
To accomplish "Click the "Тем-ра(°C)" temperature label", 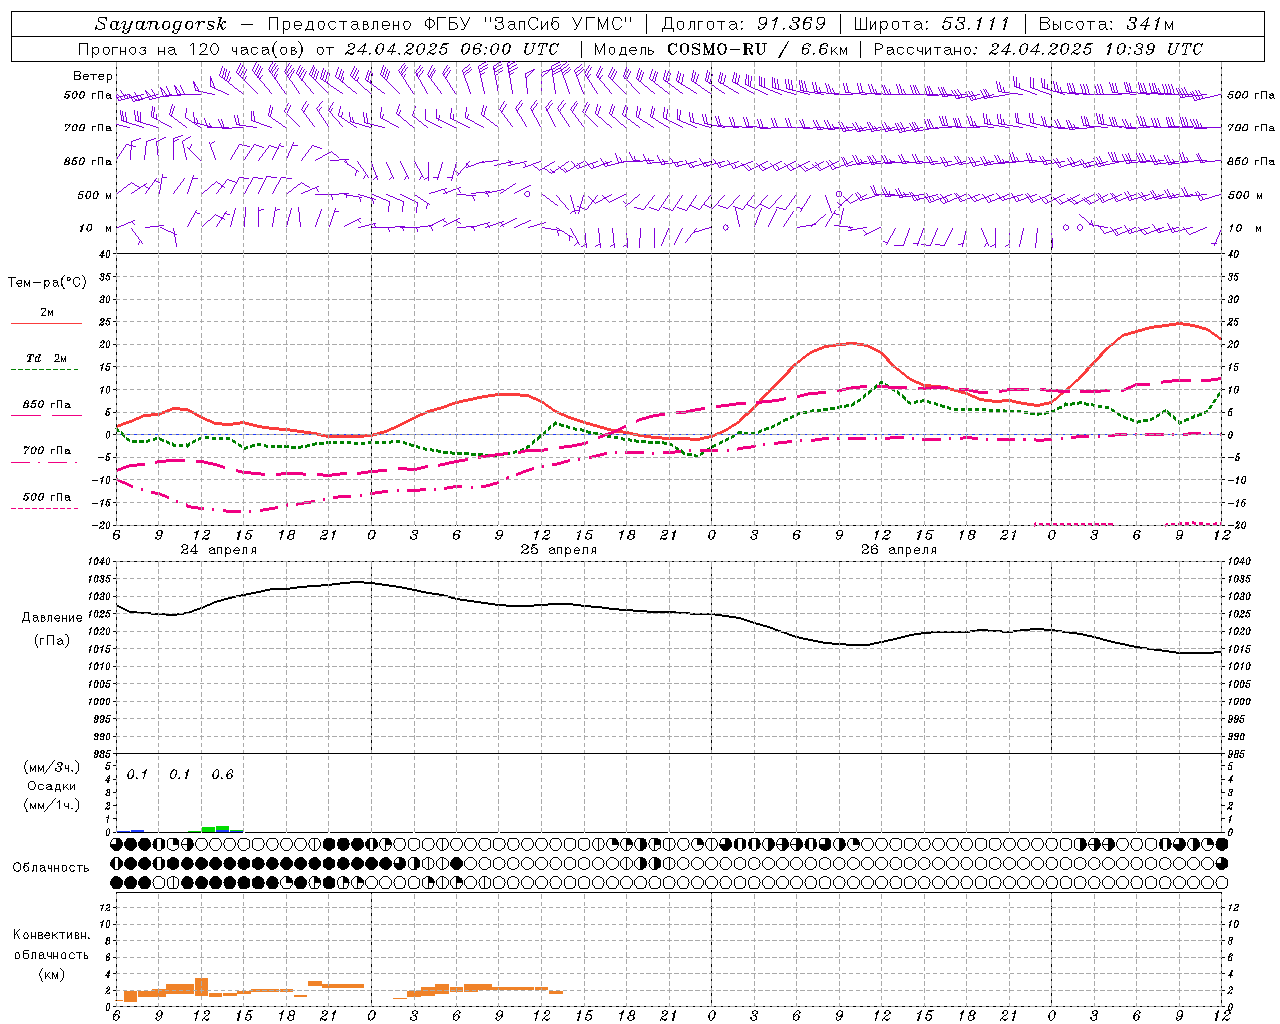I will click(47, 283).
